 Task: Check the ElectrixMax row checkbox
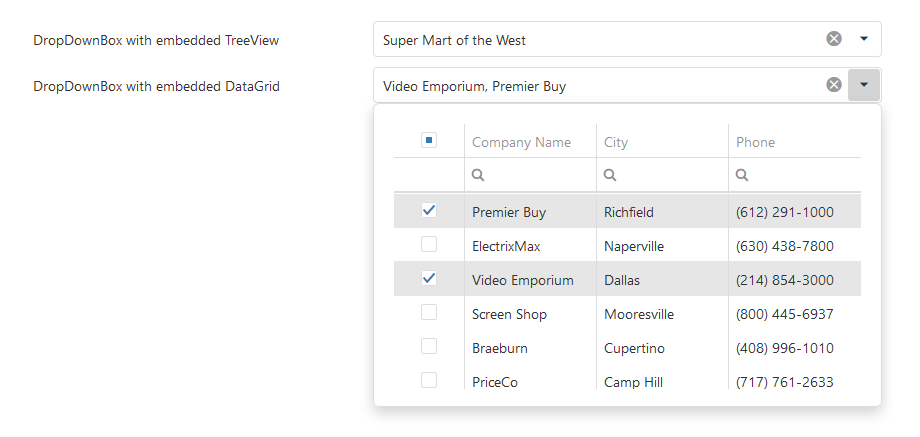[429, 245]
